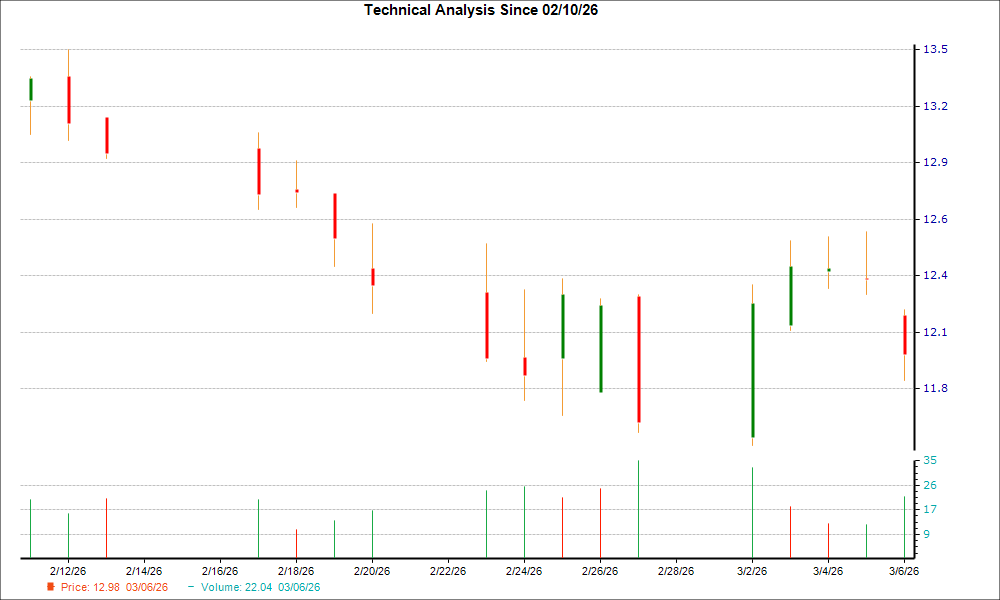Select the 35 volume axis label
Viewport: 1000px width, 600px height.
click(931, 460)
